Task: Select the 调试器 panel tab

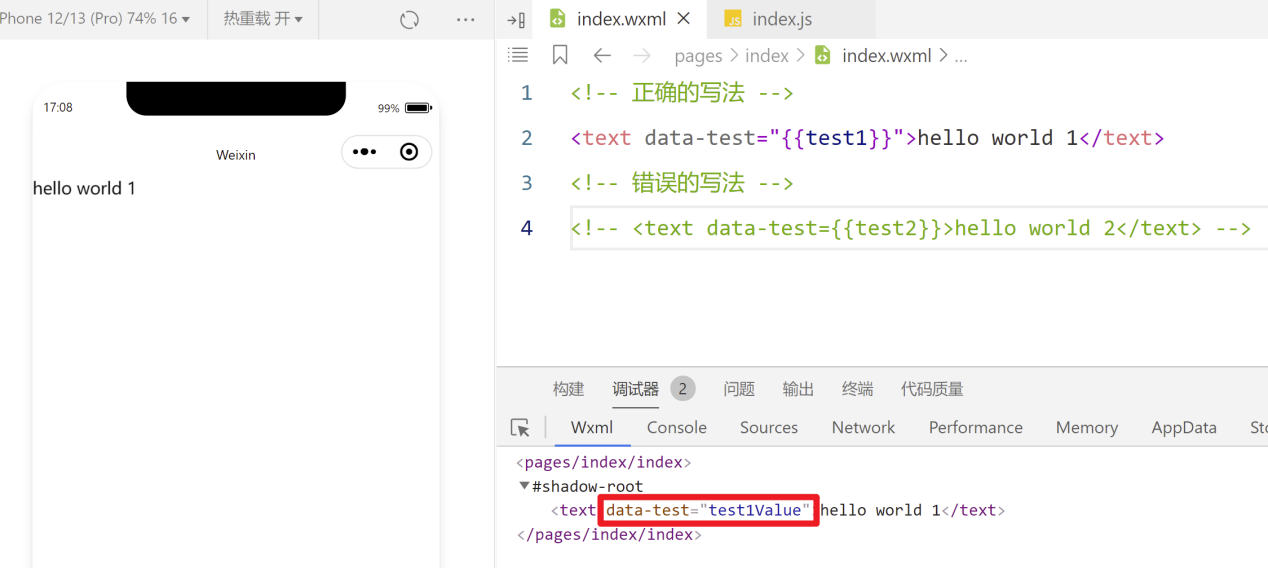Action: pos(636,389)
